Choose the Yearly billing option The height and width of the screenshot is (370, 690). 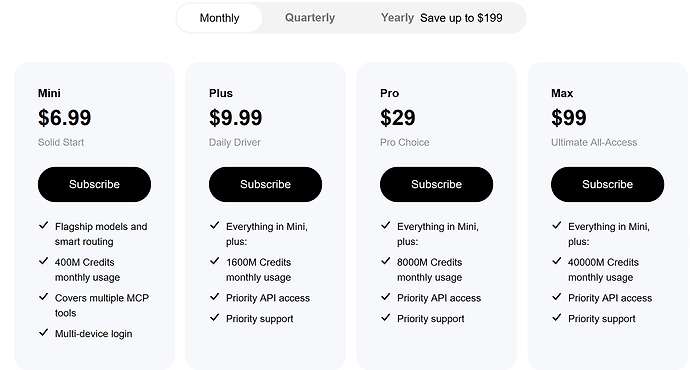pos(397,18)
